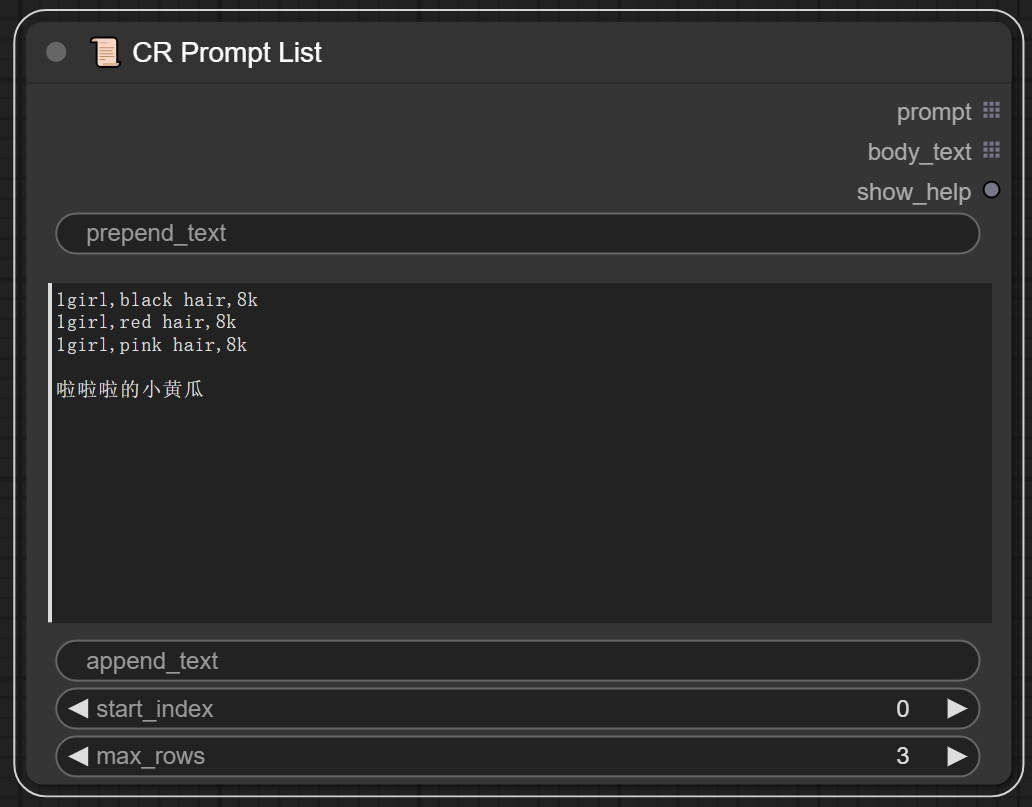Viewport: 1032px width, 807px height.
Task: Increase start_index with the right arrow
Action: point(956,709)
